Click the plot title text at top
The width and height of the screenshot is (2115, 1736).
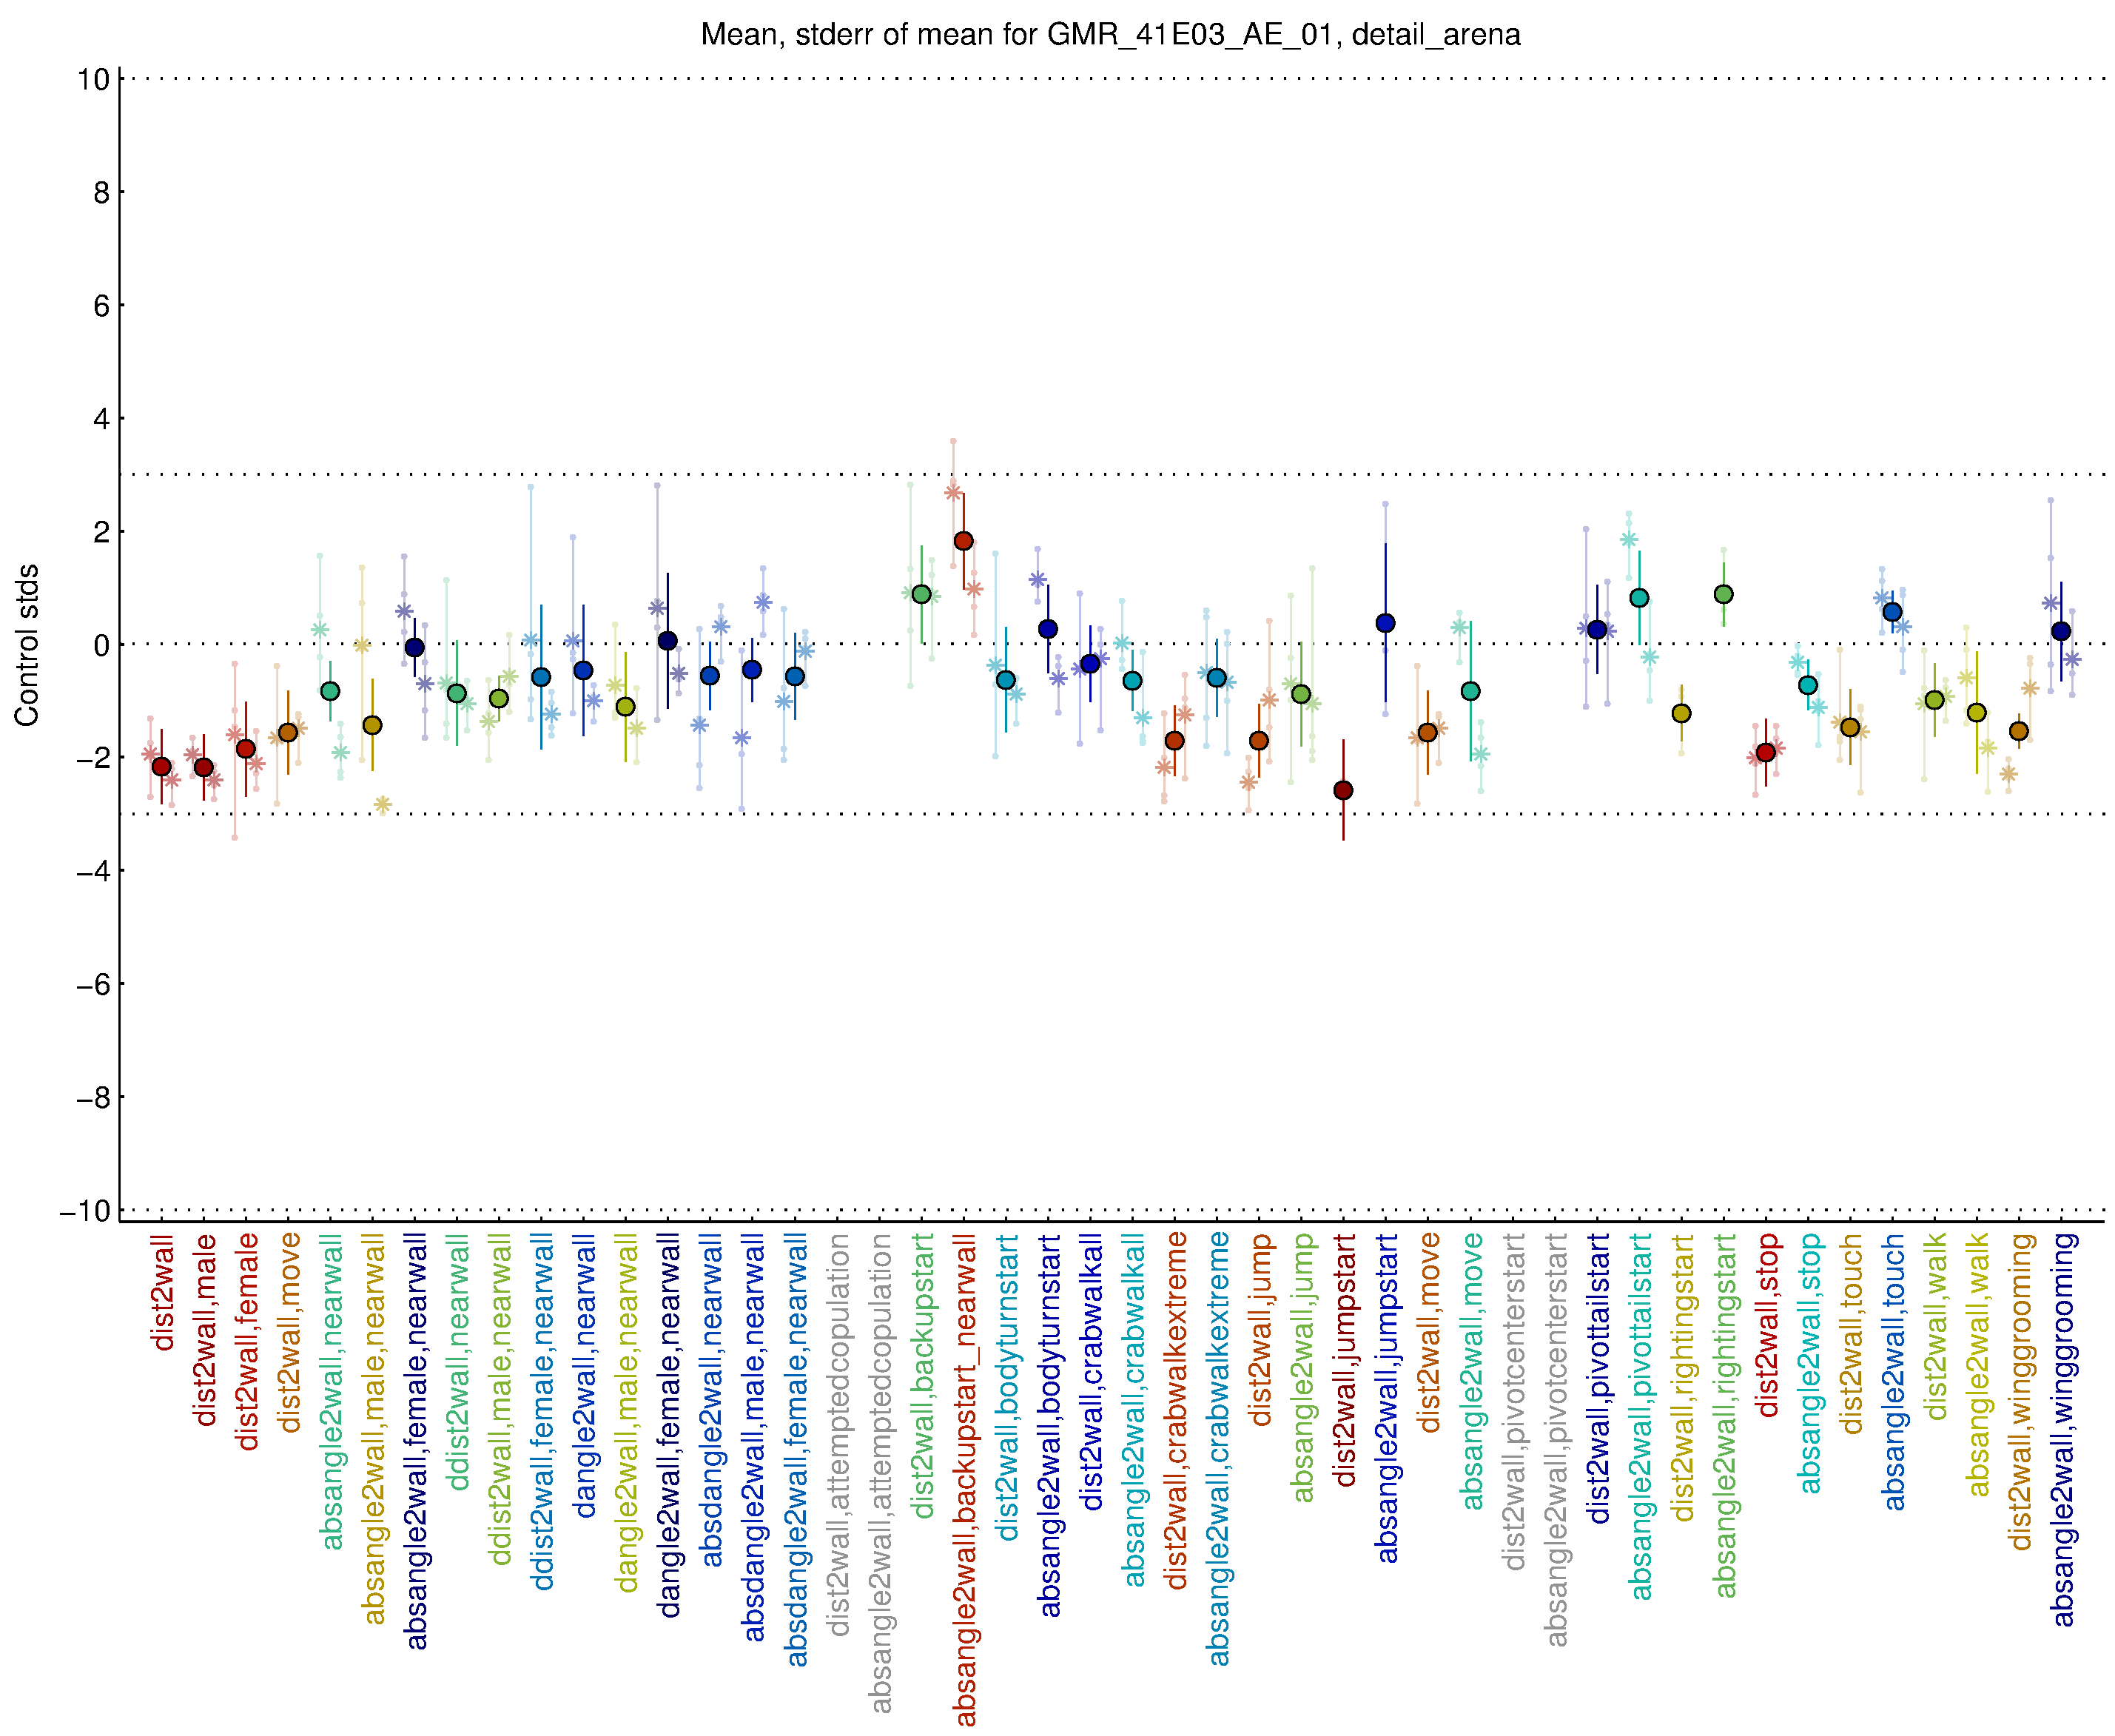[x=1110, y=35]
